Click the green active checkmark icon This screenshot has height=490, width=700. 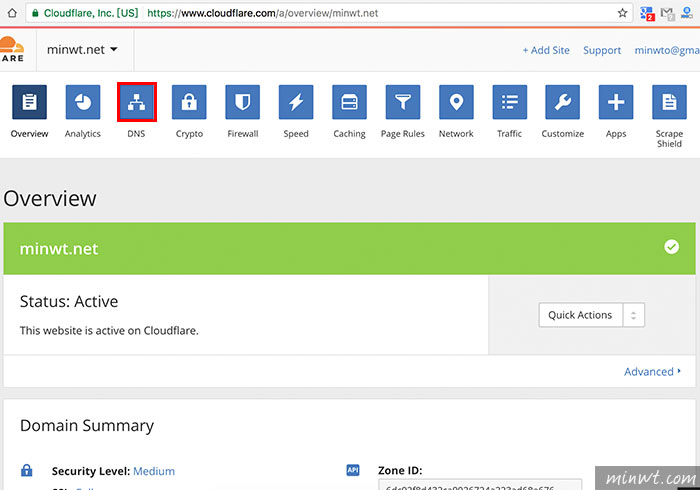(671, 247)
